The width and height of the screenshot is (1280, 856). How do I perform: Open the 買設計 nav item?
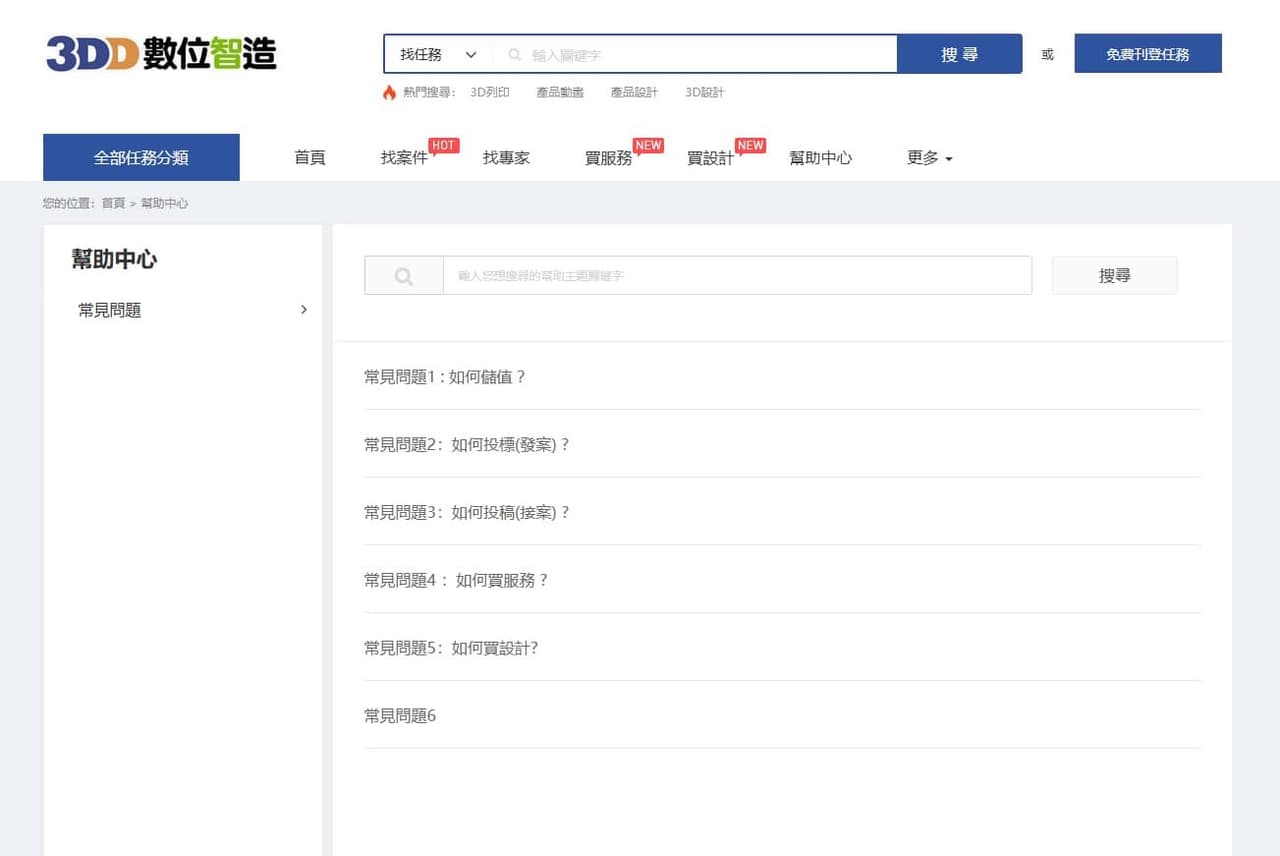pos(710,158)
